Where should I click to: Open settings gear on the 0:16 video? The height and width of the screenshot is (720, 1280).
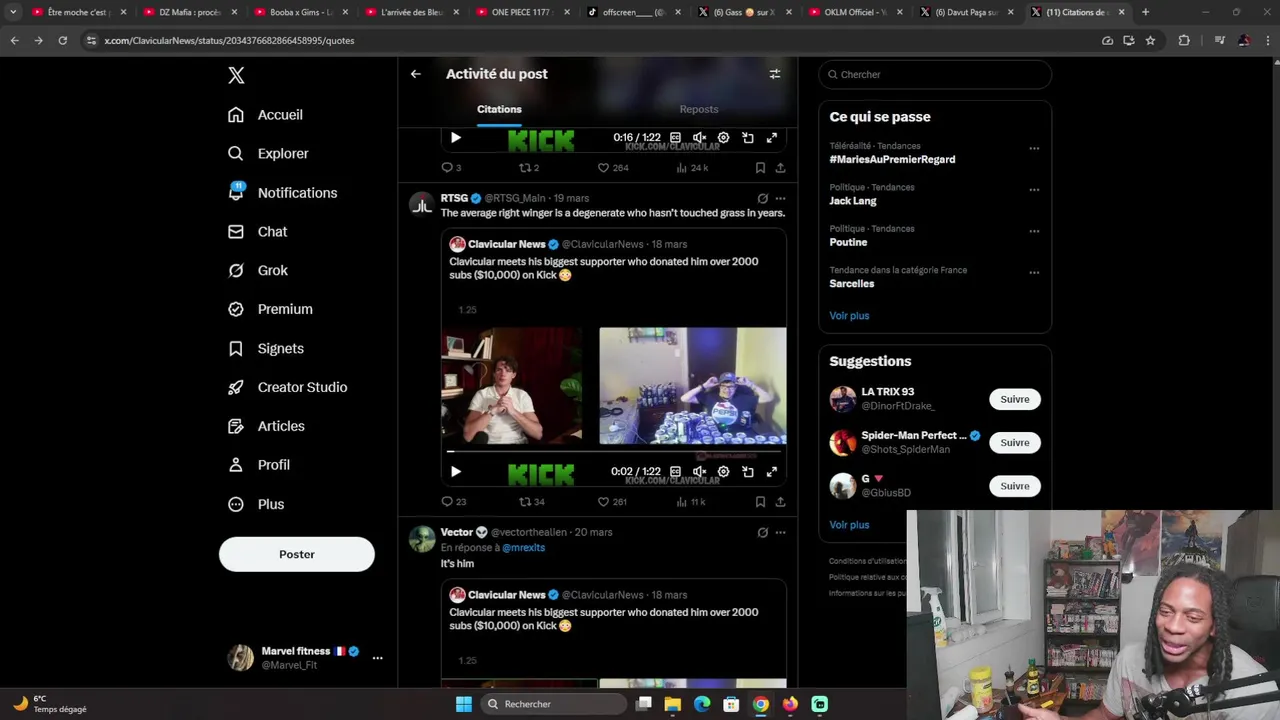[723, 138]
